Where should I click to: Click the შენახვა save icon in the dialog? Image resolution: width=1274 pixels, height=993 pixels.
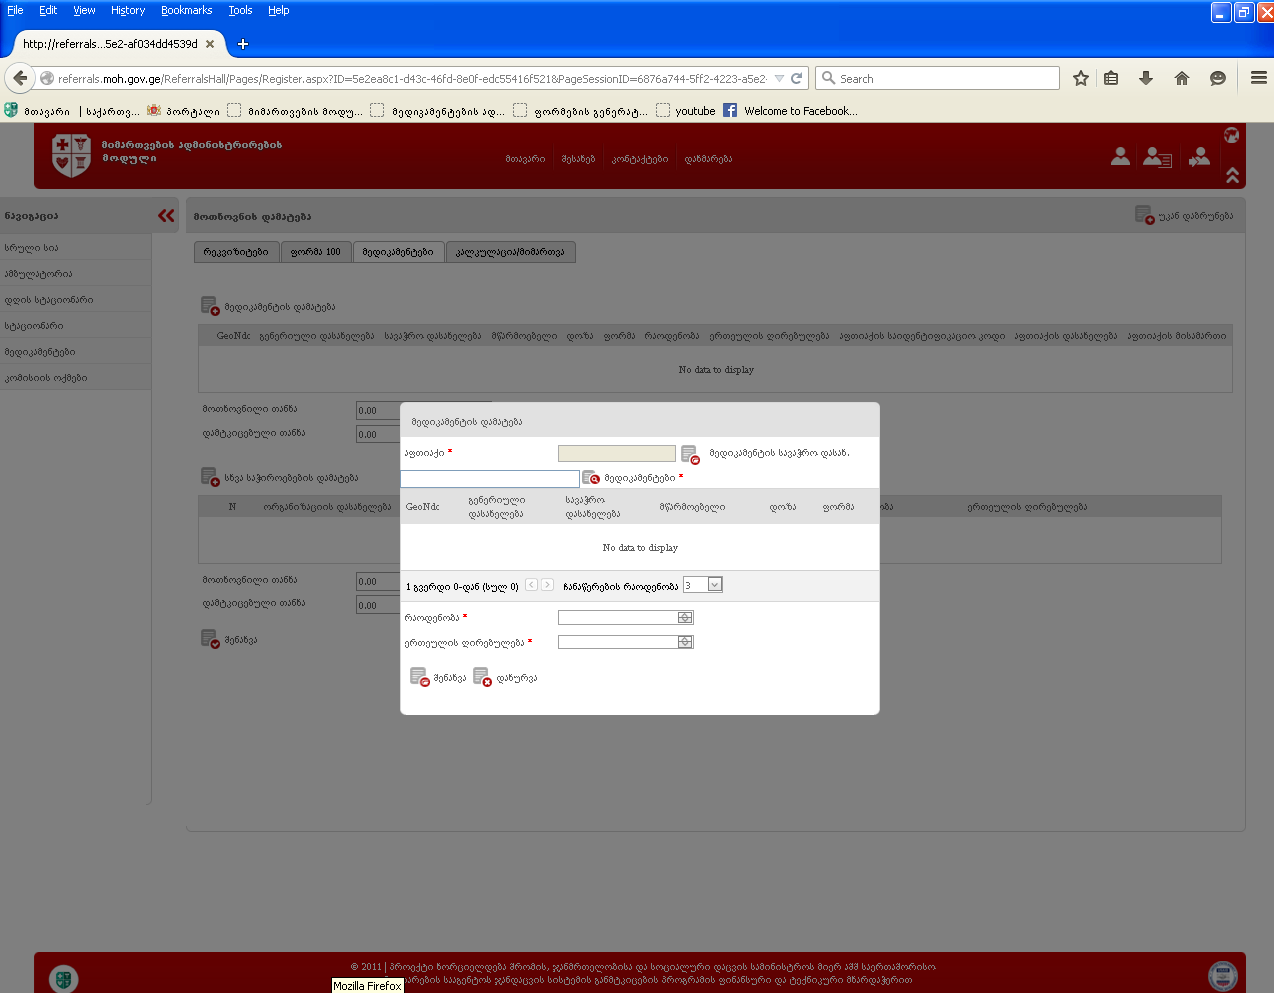[419, 677]
